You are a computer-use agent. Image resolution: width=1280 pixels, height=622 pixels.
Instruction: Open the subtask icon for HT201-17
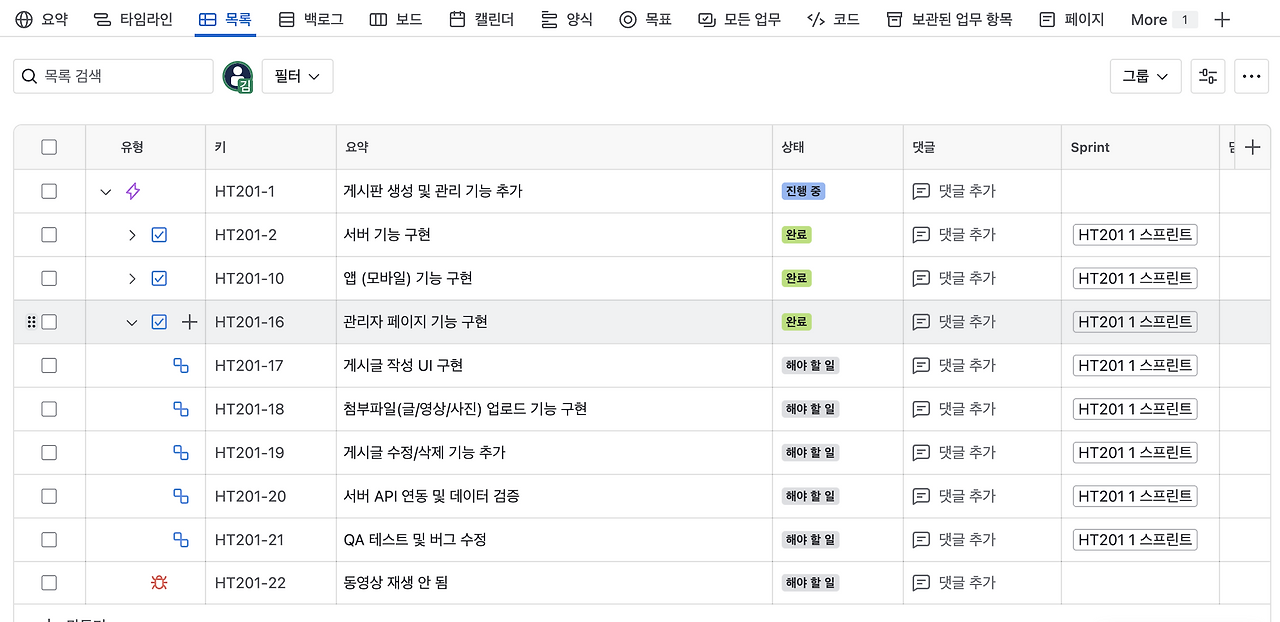pyautogui.click(x=181, y=365)
